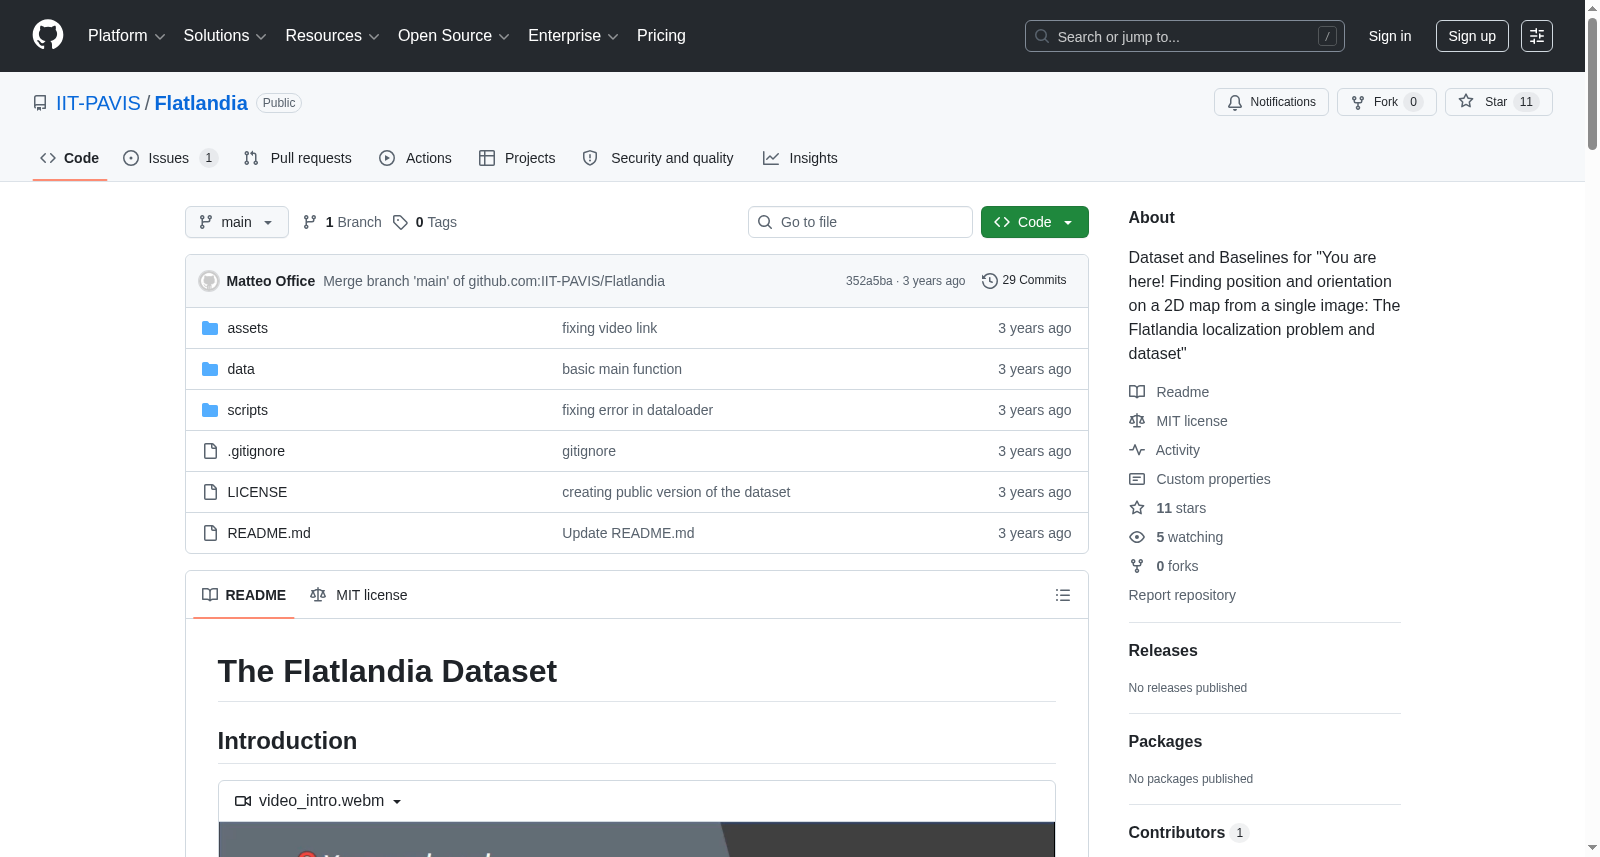Open the appearance settings icon button
Screen dimensions: 1600x857
point(1537,36)
